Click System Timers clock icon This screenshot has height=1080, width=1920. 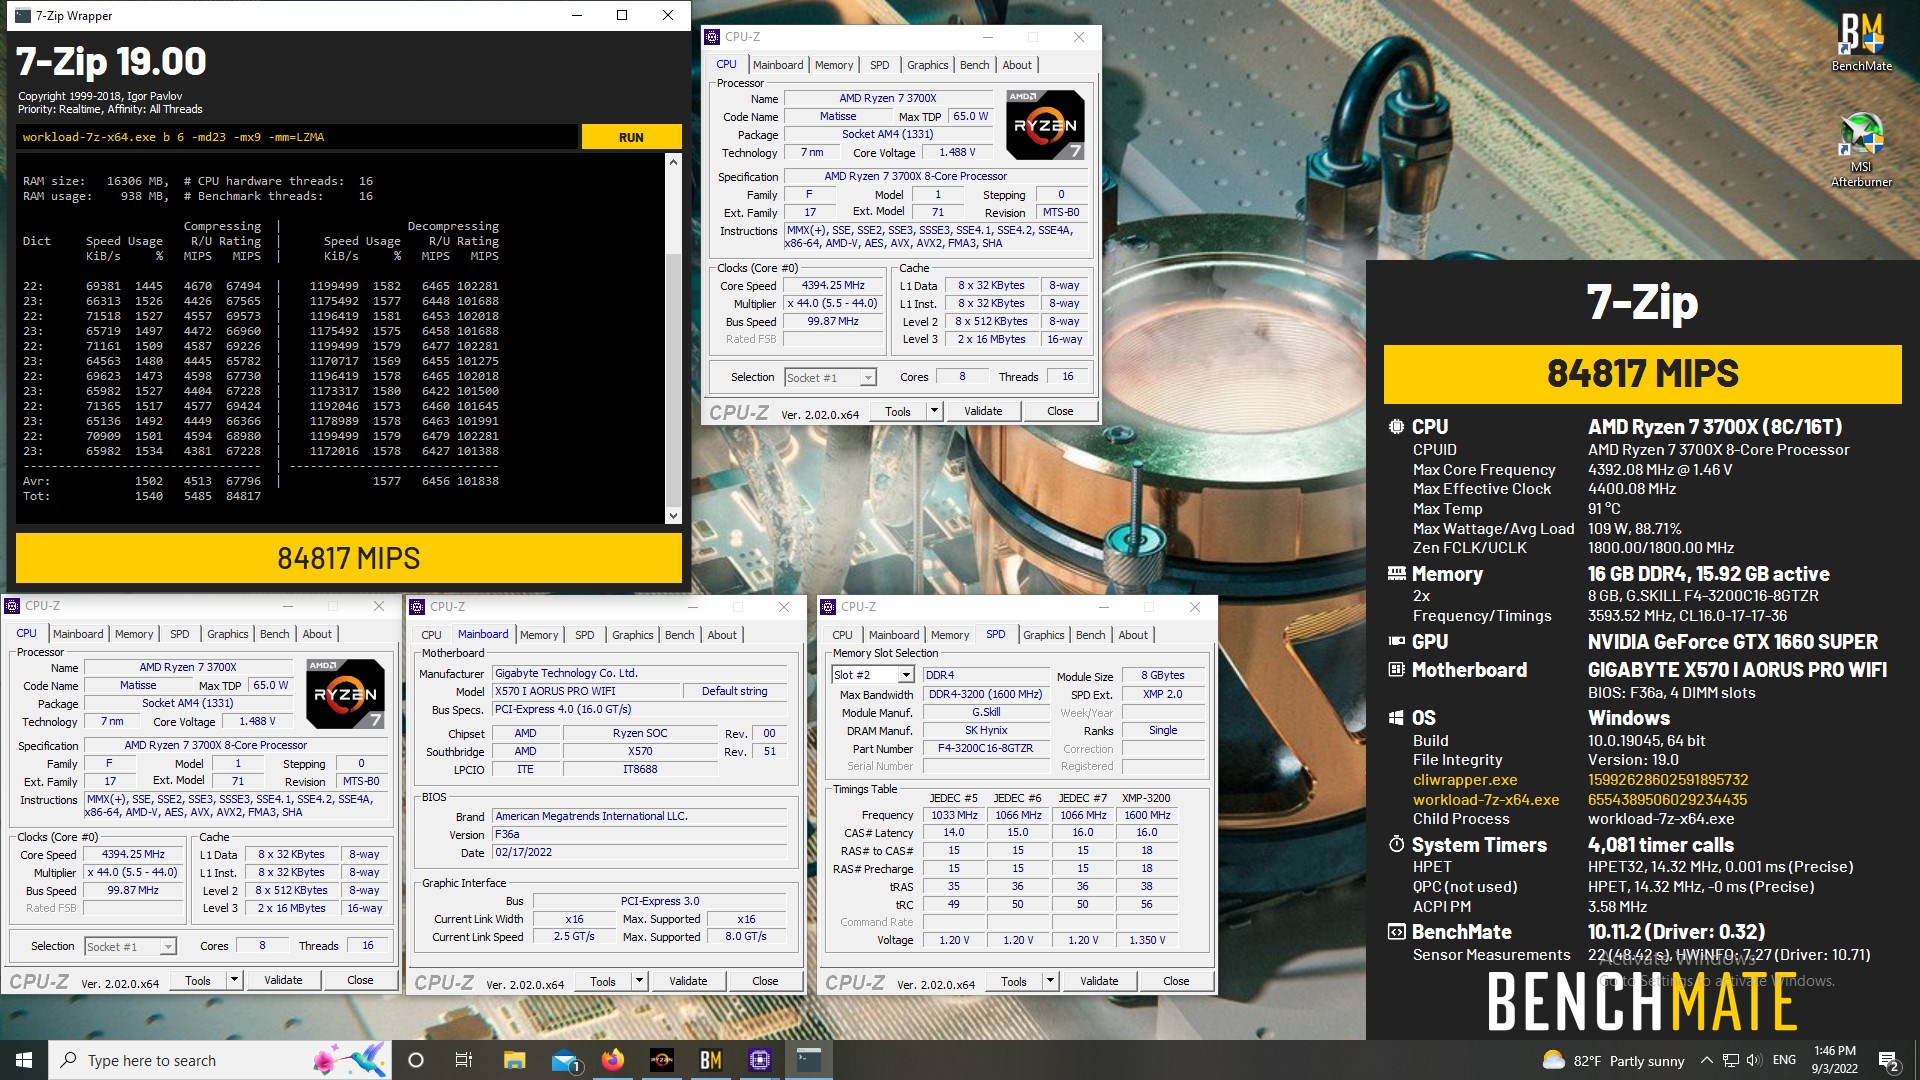[1396, 845]
